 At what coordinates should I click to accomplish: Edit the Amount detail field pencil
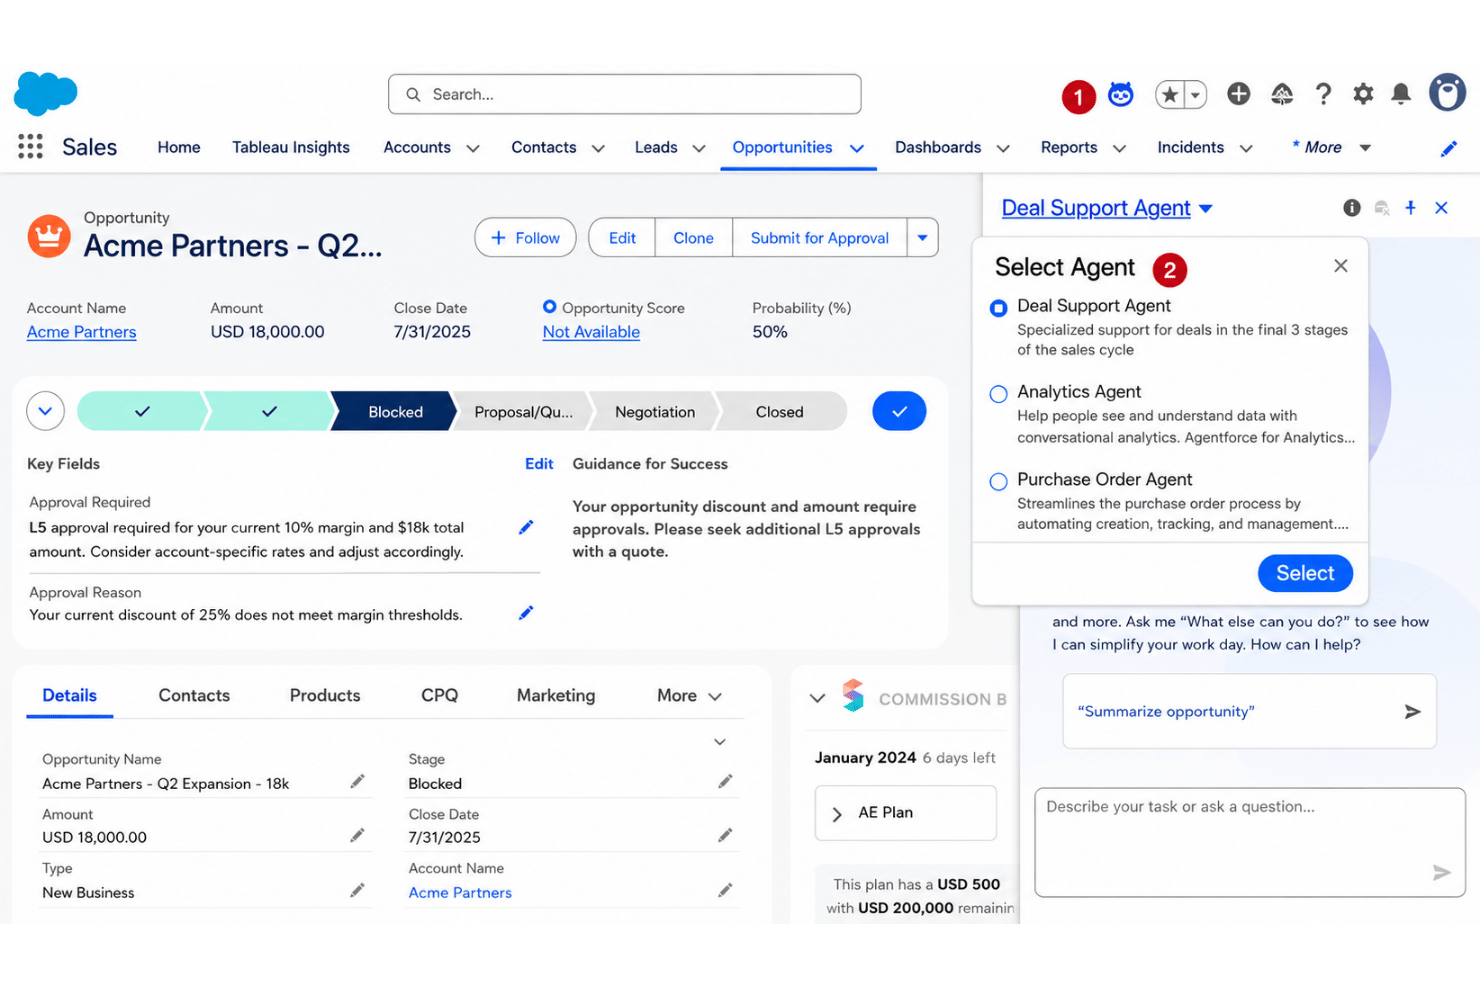click(357, 835)
